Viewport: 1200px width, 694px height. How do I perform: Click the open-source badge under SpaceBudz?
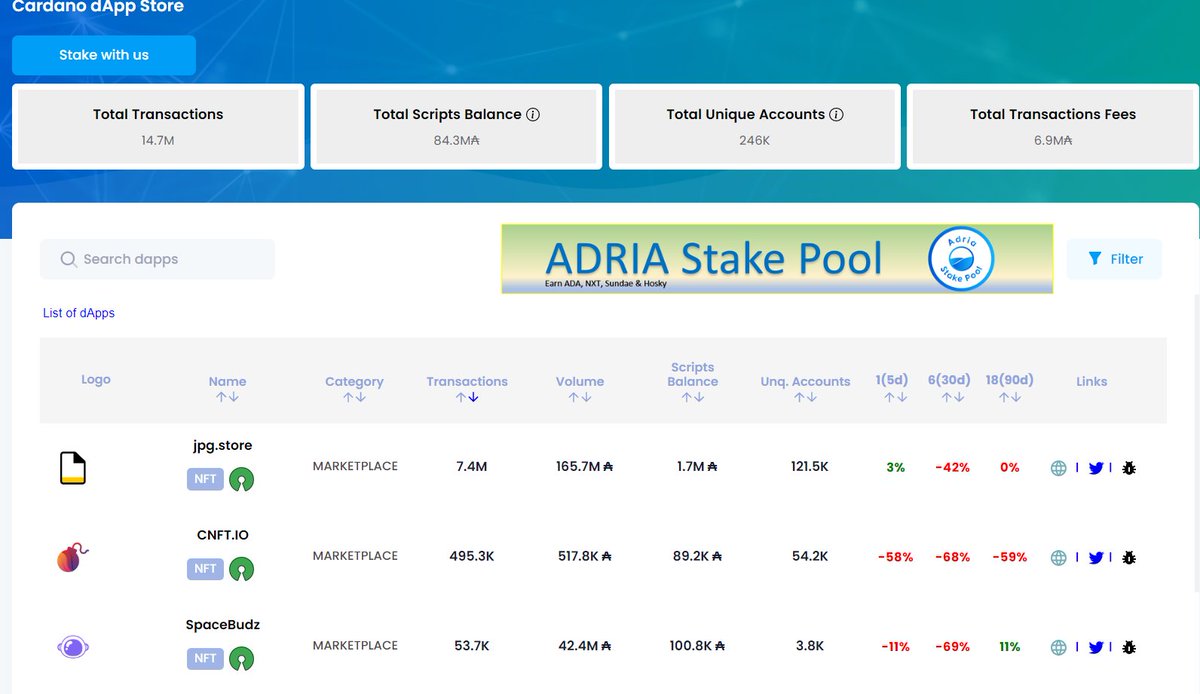[241, 659]
